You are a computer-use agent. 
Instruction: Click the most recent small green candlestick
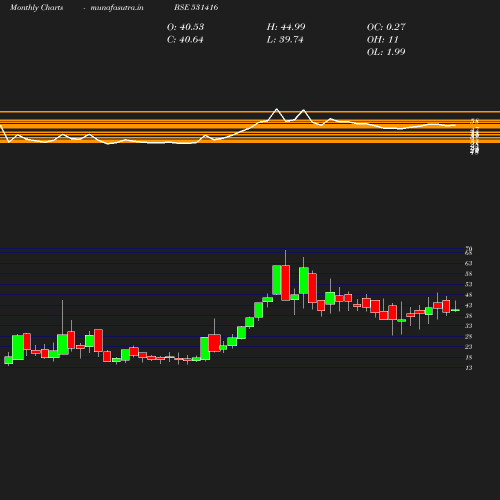pyautogui.click(x=455, y=310)
